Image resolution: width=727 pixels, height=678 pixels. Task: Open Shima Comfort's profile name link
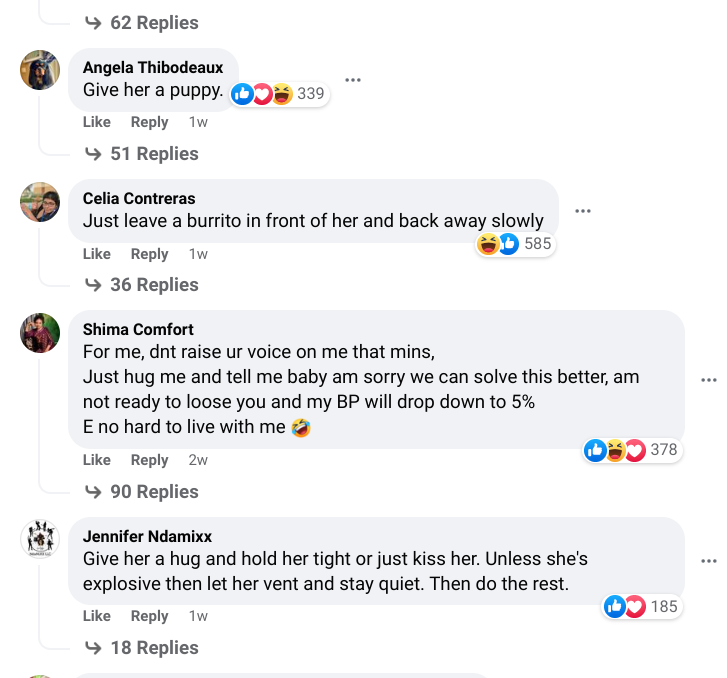[138, 329]
